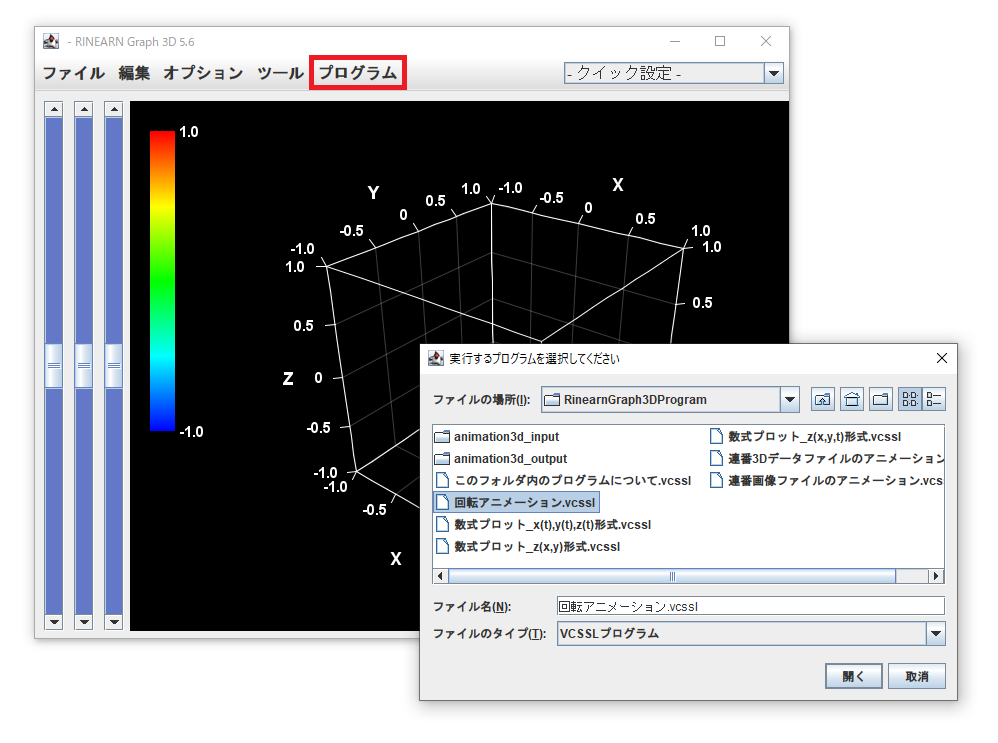The image size is (998, 743).
Task: Close the program selection dialog
Action: (942, 358)
